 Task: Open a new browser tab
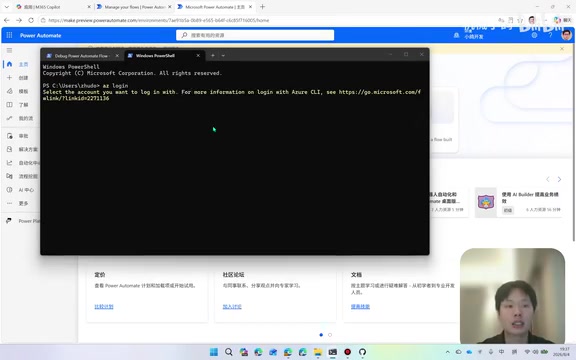[x=262, y=7]
